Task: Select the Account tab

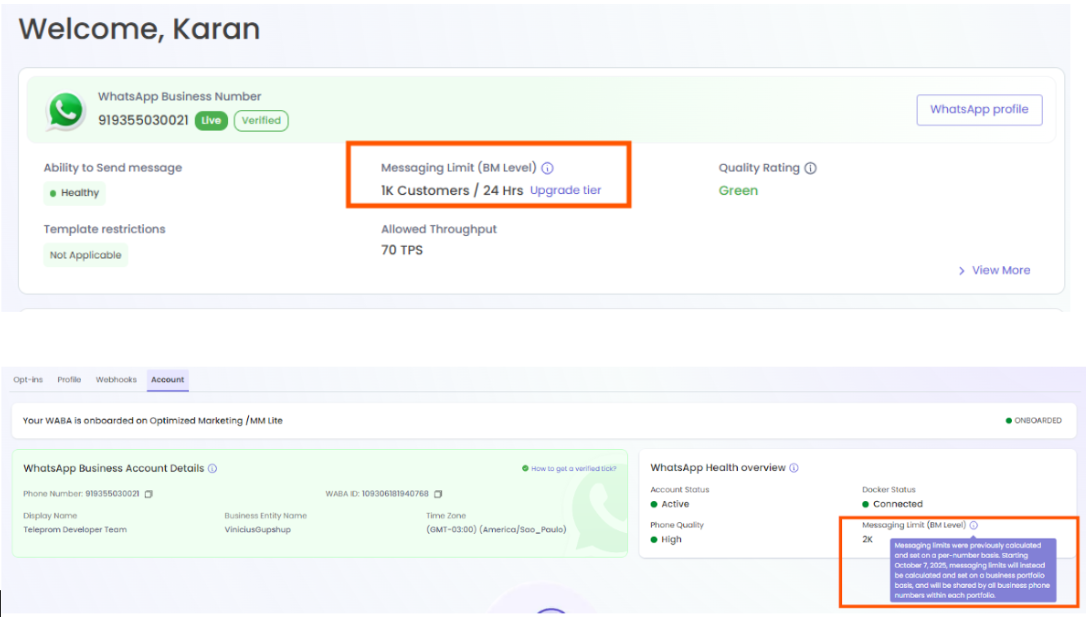Action: (x=168, y=379)
